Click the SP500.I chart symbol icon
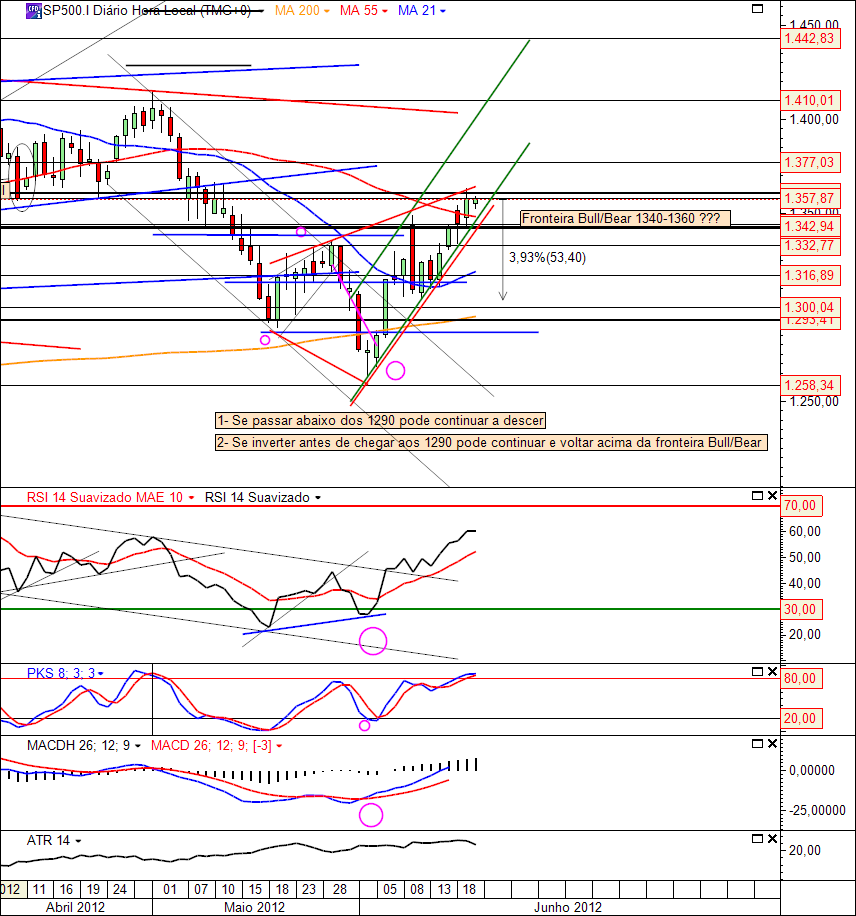The width and height of the screenshot is (856, 916). coord(34,11)
